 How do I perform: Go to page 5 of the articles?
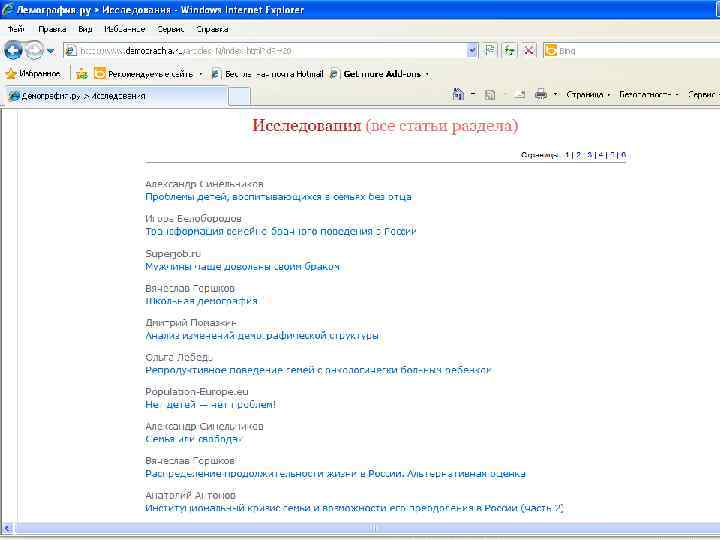click(612, 155)
